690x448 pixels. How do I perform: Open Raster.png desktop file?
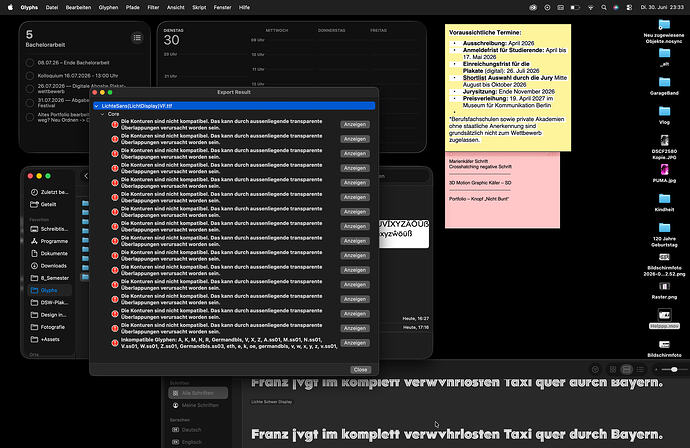pos(664,290)
